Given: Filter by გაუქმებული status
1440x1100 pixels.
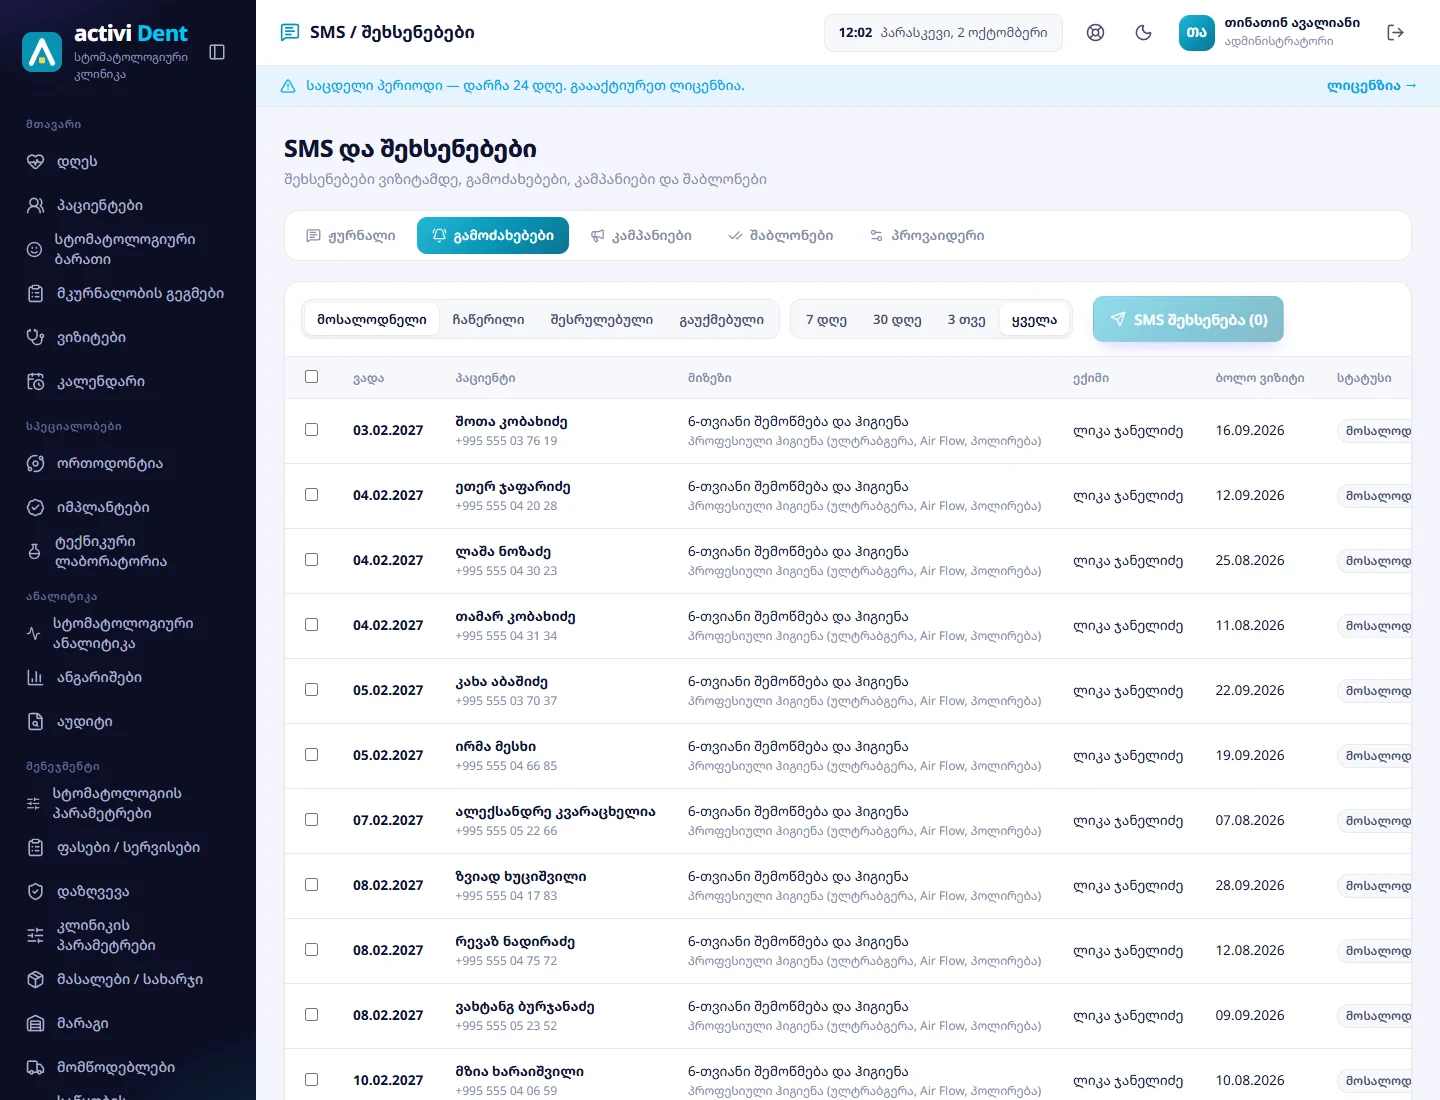Looking at the screenshot, I should [721, 320].
